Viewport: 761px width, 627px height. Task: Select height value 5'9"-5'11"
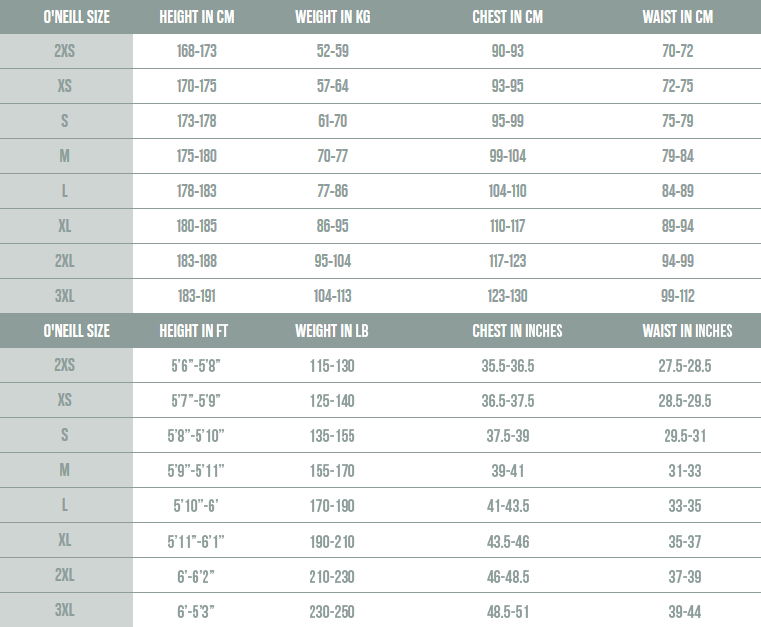196,470
